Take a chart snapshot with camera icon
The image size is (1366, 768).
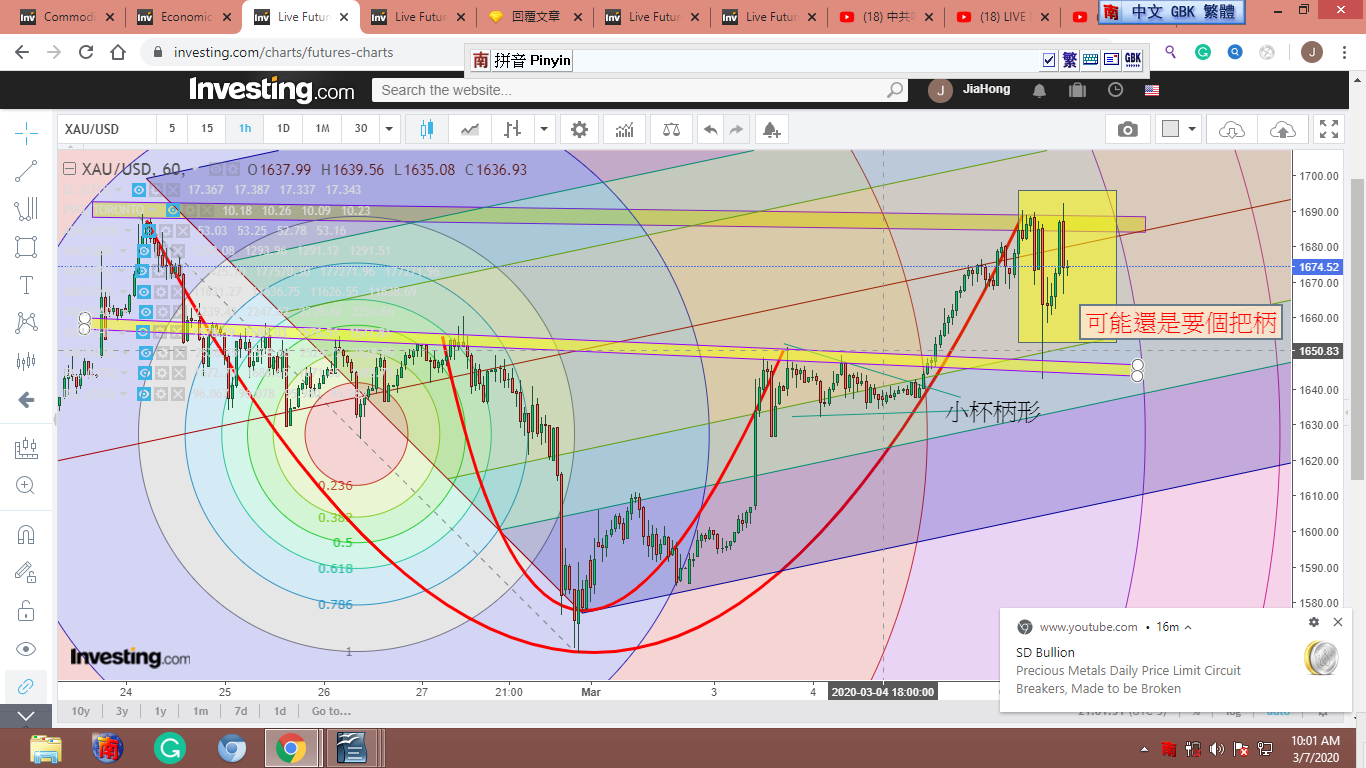tap(1127, 129)
